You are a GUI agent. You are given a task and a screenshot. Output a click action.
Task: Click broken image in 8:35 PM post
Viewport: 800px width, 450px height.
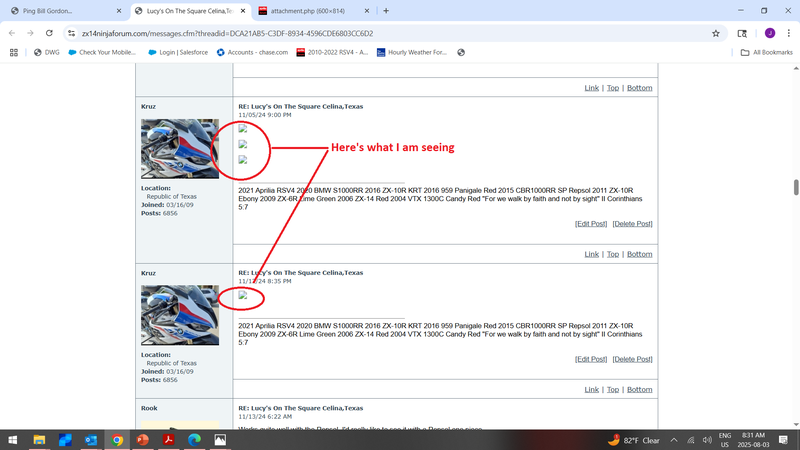point(243,295)
